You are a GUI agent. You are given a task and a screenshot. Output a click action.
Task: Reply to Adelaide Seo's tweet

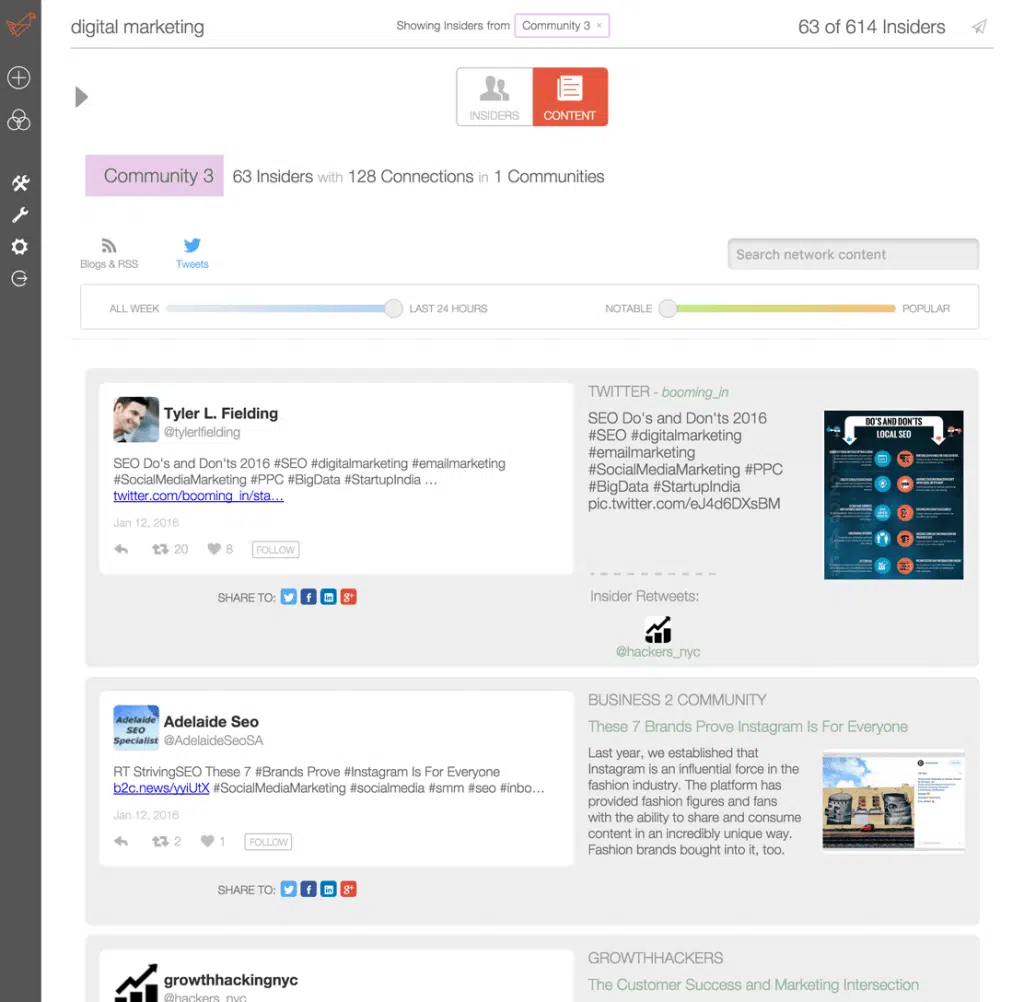(x=121, y=841)
